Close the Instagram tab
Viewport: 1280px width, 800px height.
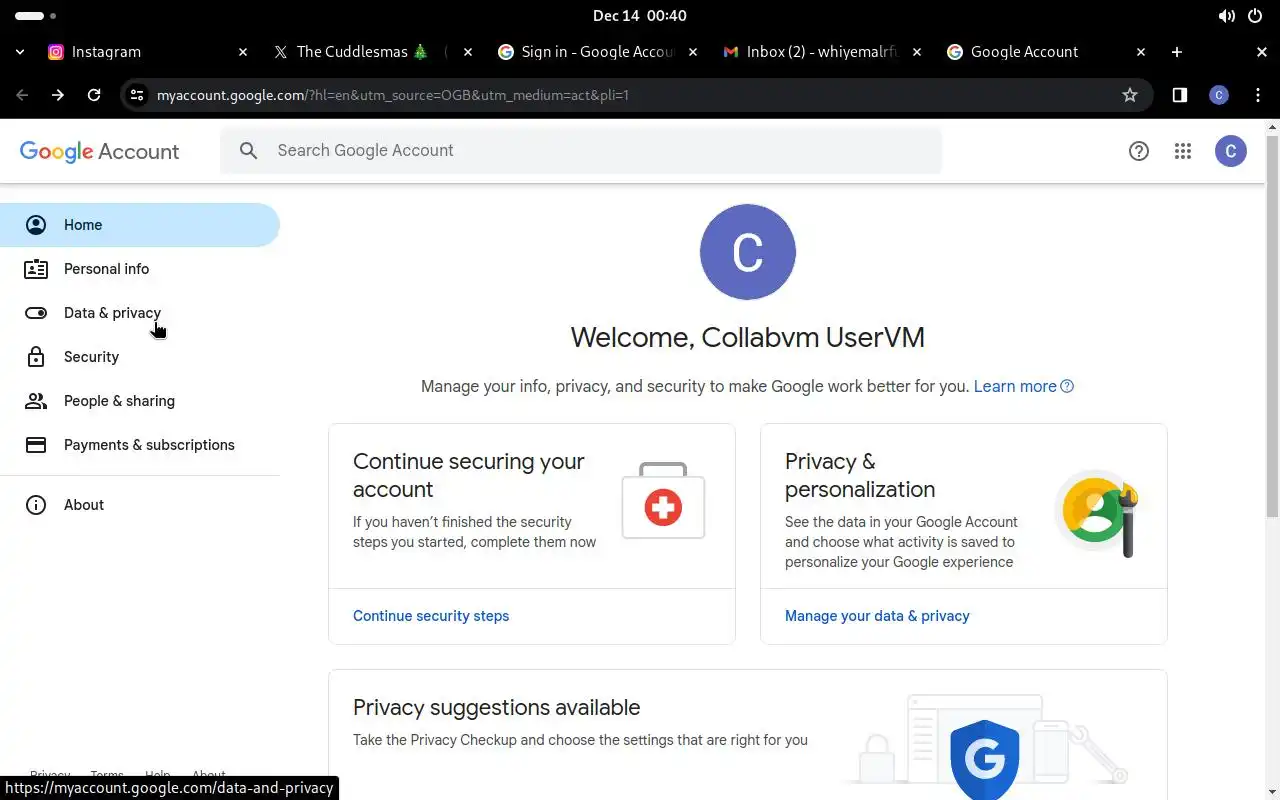tap(243, 52)
